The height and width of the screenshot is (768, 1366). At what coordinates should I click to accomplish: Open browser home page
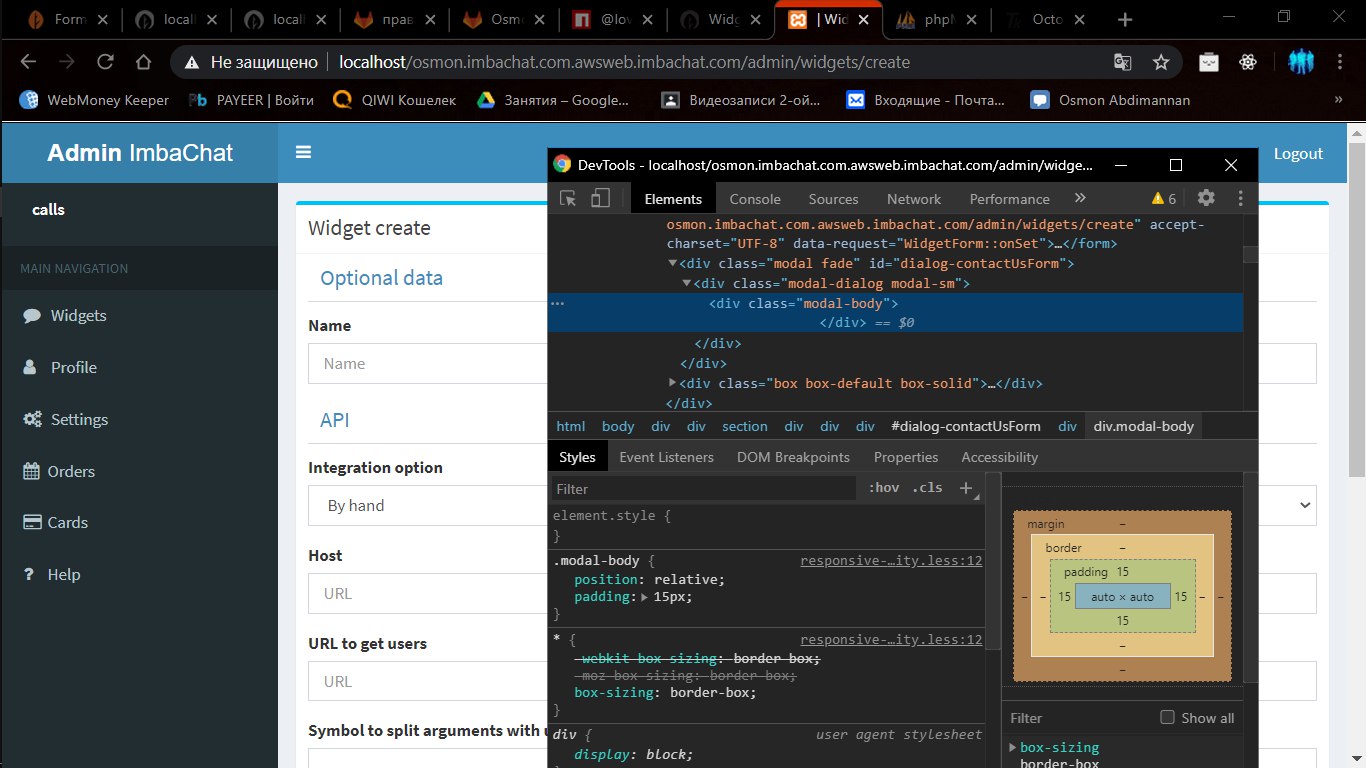coord(143,62)
